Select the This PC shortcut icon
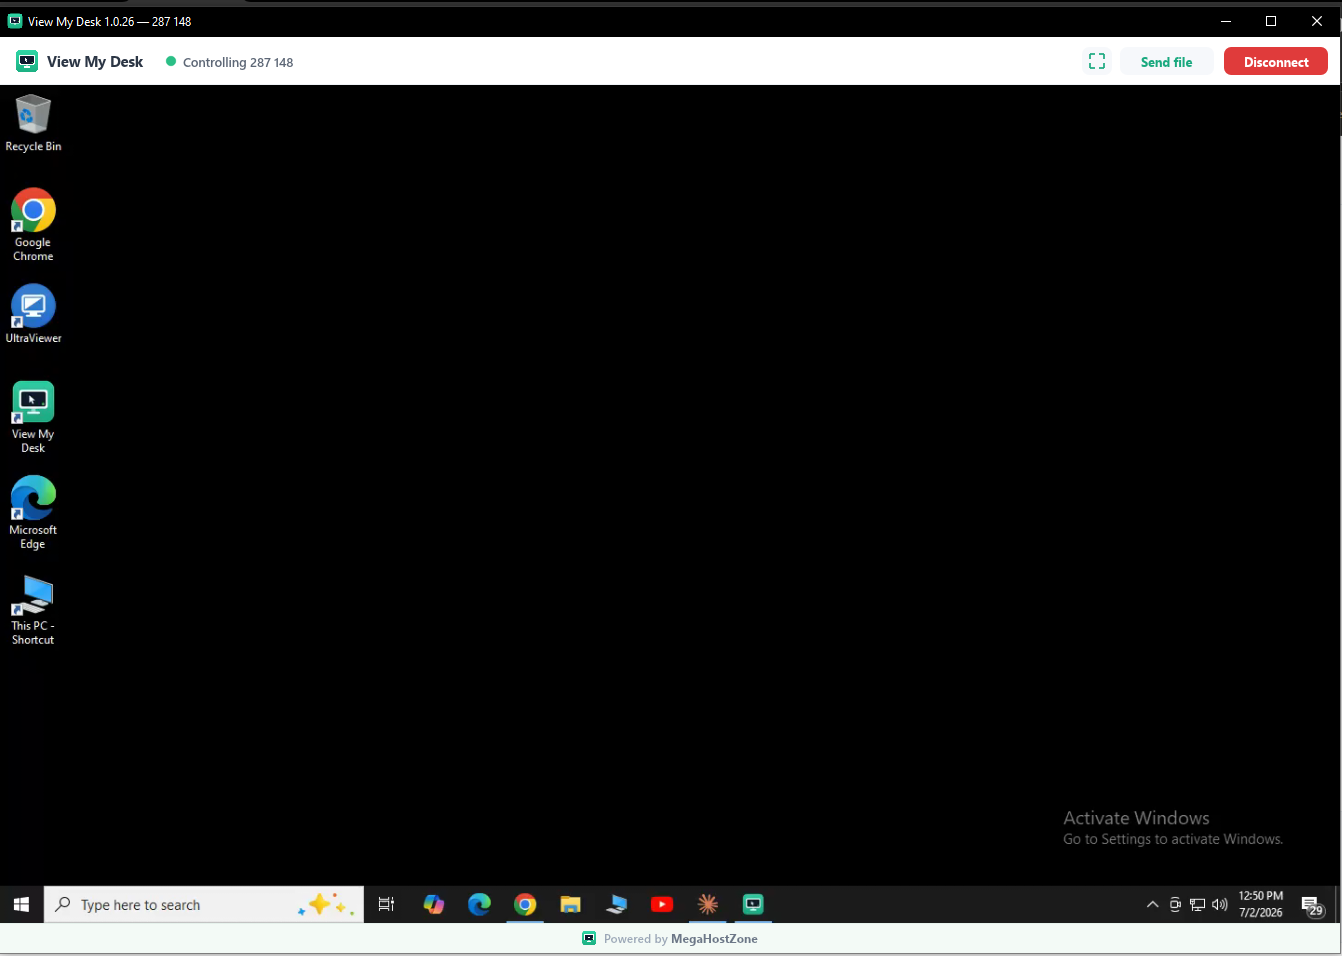Viewport: 1342px width, 956px height. point(33,610)
